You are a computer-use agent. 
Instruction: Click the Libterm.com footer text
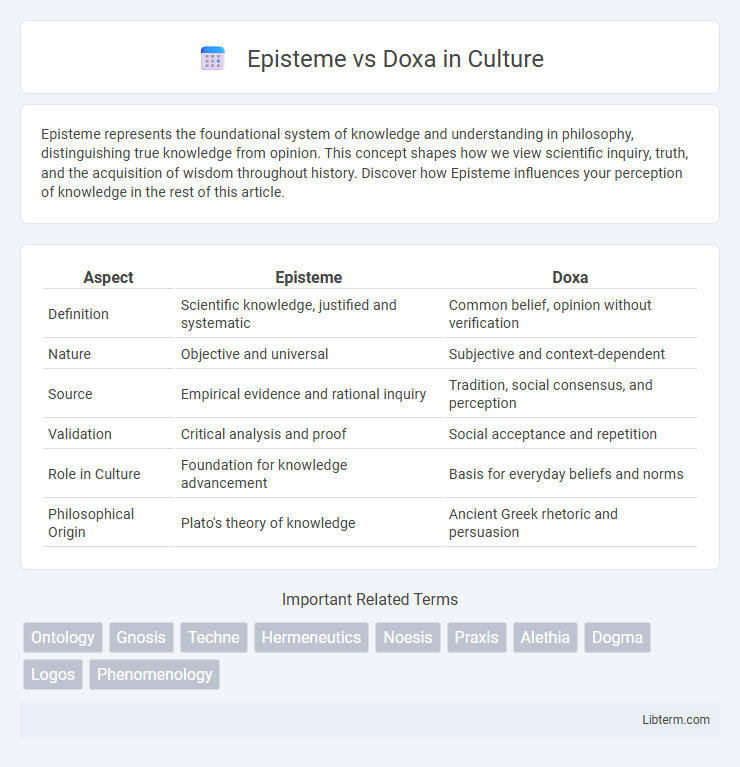(x=675, y=720)
